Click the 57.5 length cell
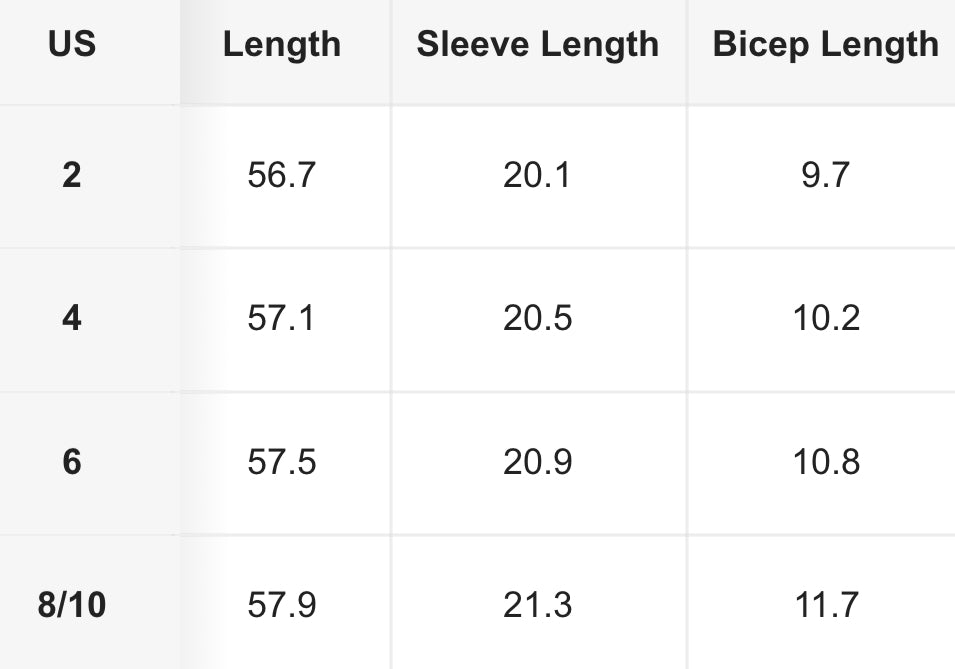This screenshot has height=669, width=955. point(282,462)
